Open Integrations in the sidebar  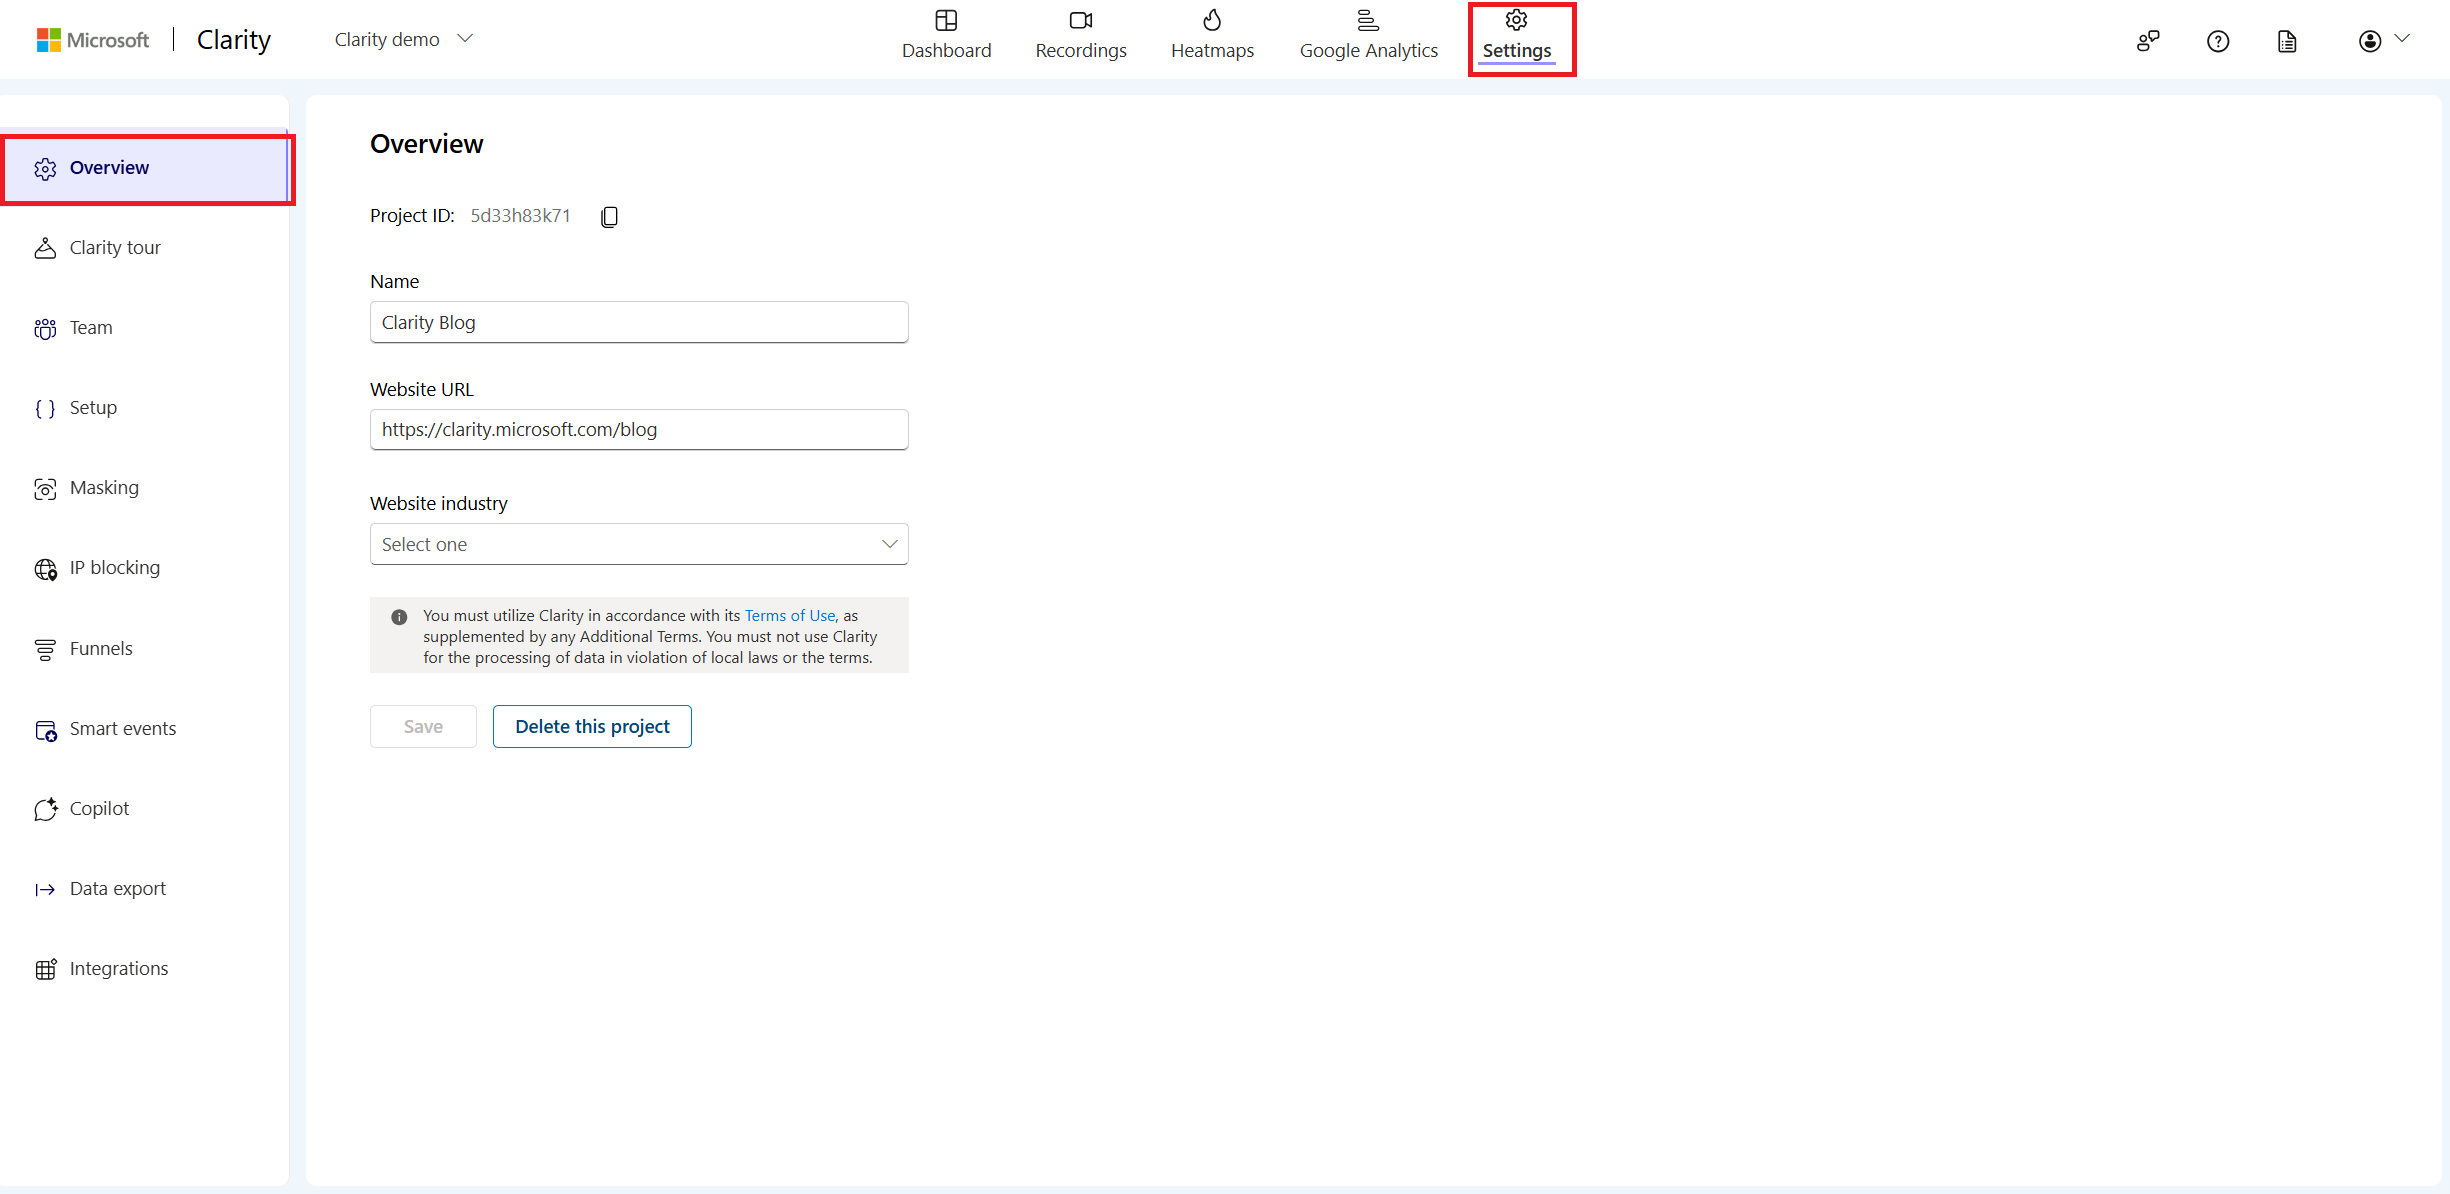[x=118, y=968]
